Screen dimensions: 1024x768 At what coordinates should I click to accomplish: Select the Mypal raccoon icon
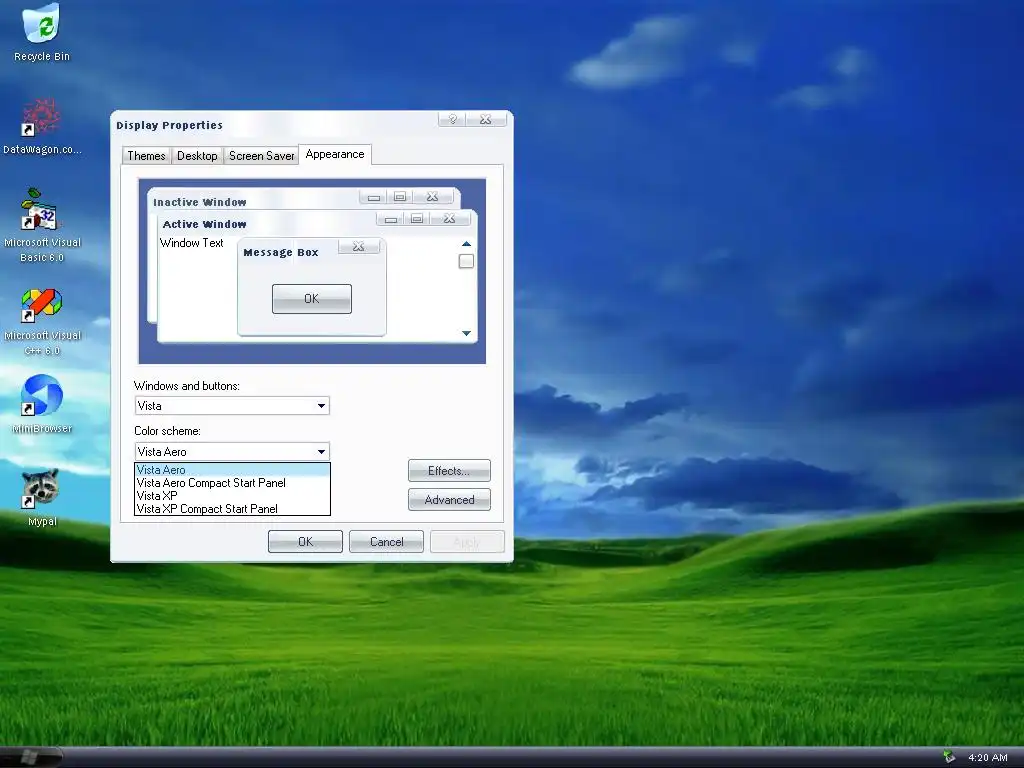coord(42,498)
